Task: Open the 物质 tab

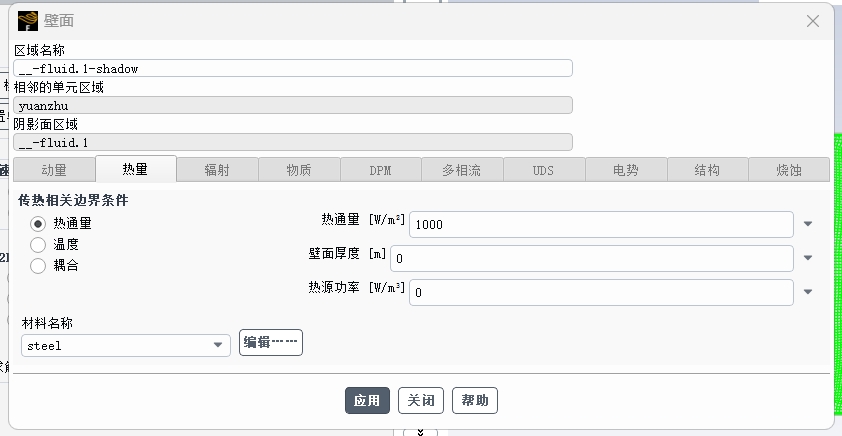Action: [x=298, y=170]
